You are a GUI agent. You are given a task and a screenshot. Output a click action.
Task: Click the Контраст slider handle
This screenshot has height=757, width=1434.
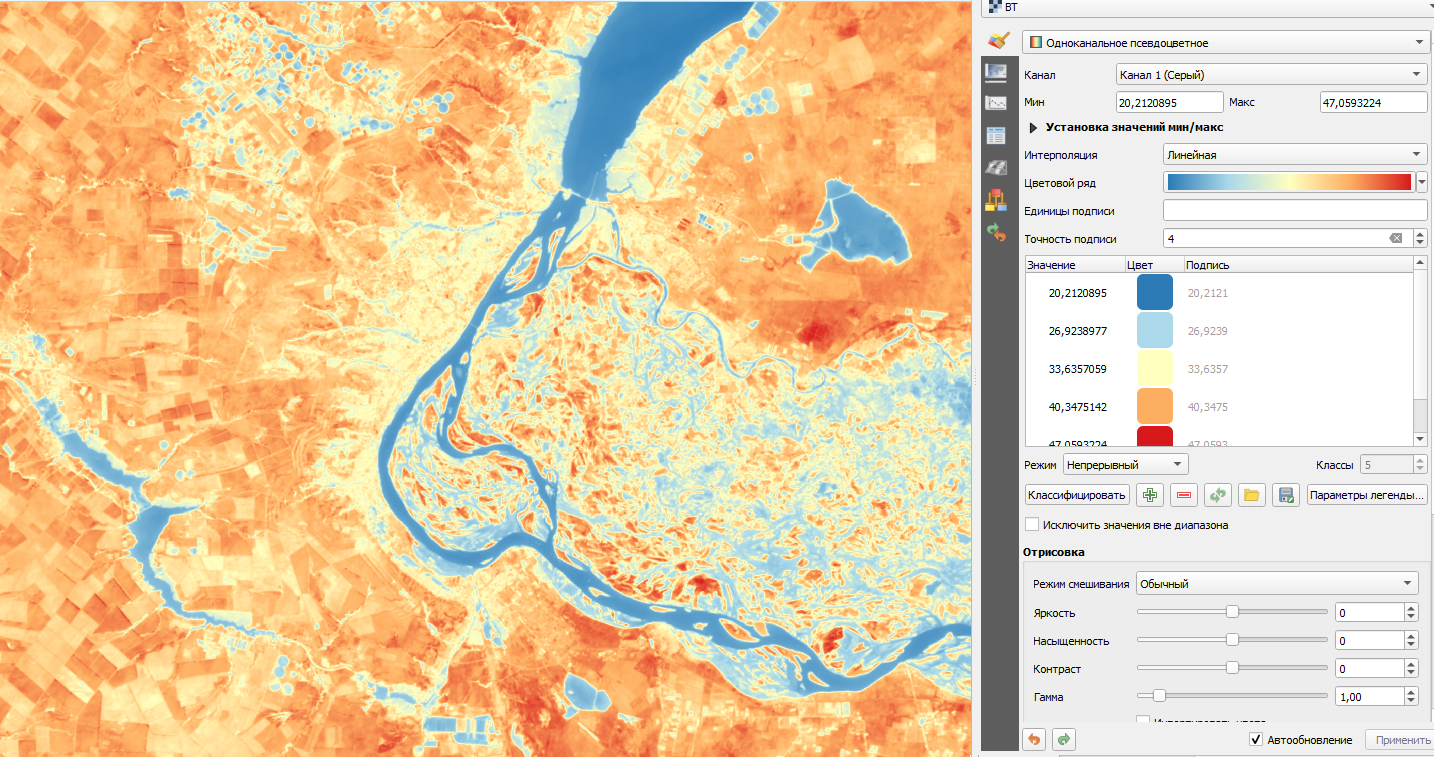pyautogui.click(x=1232, y=668)
